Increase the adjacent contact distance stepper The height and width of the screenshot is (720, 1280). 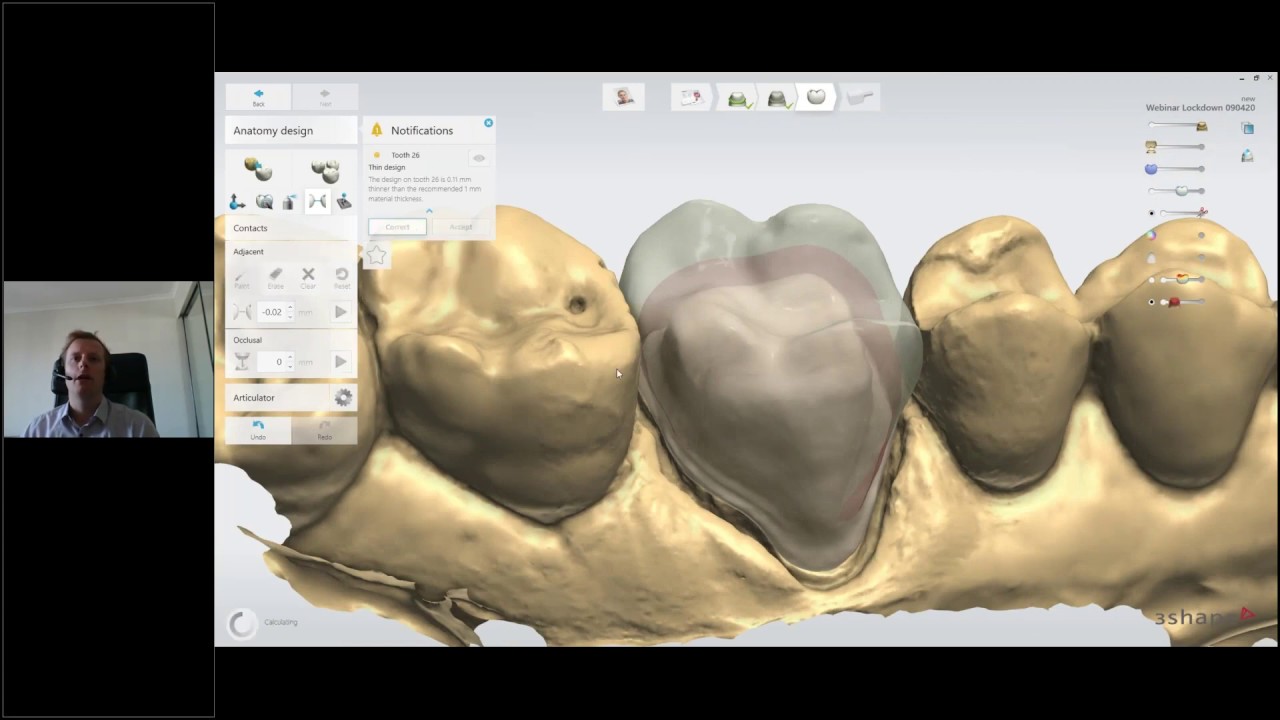291,308
